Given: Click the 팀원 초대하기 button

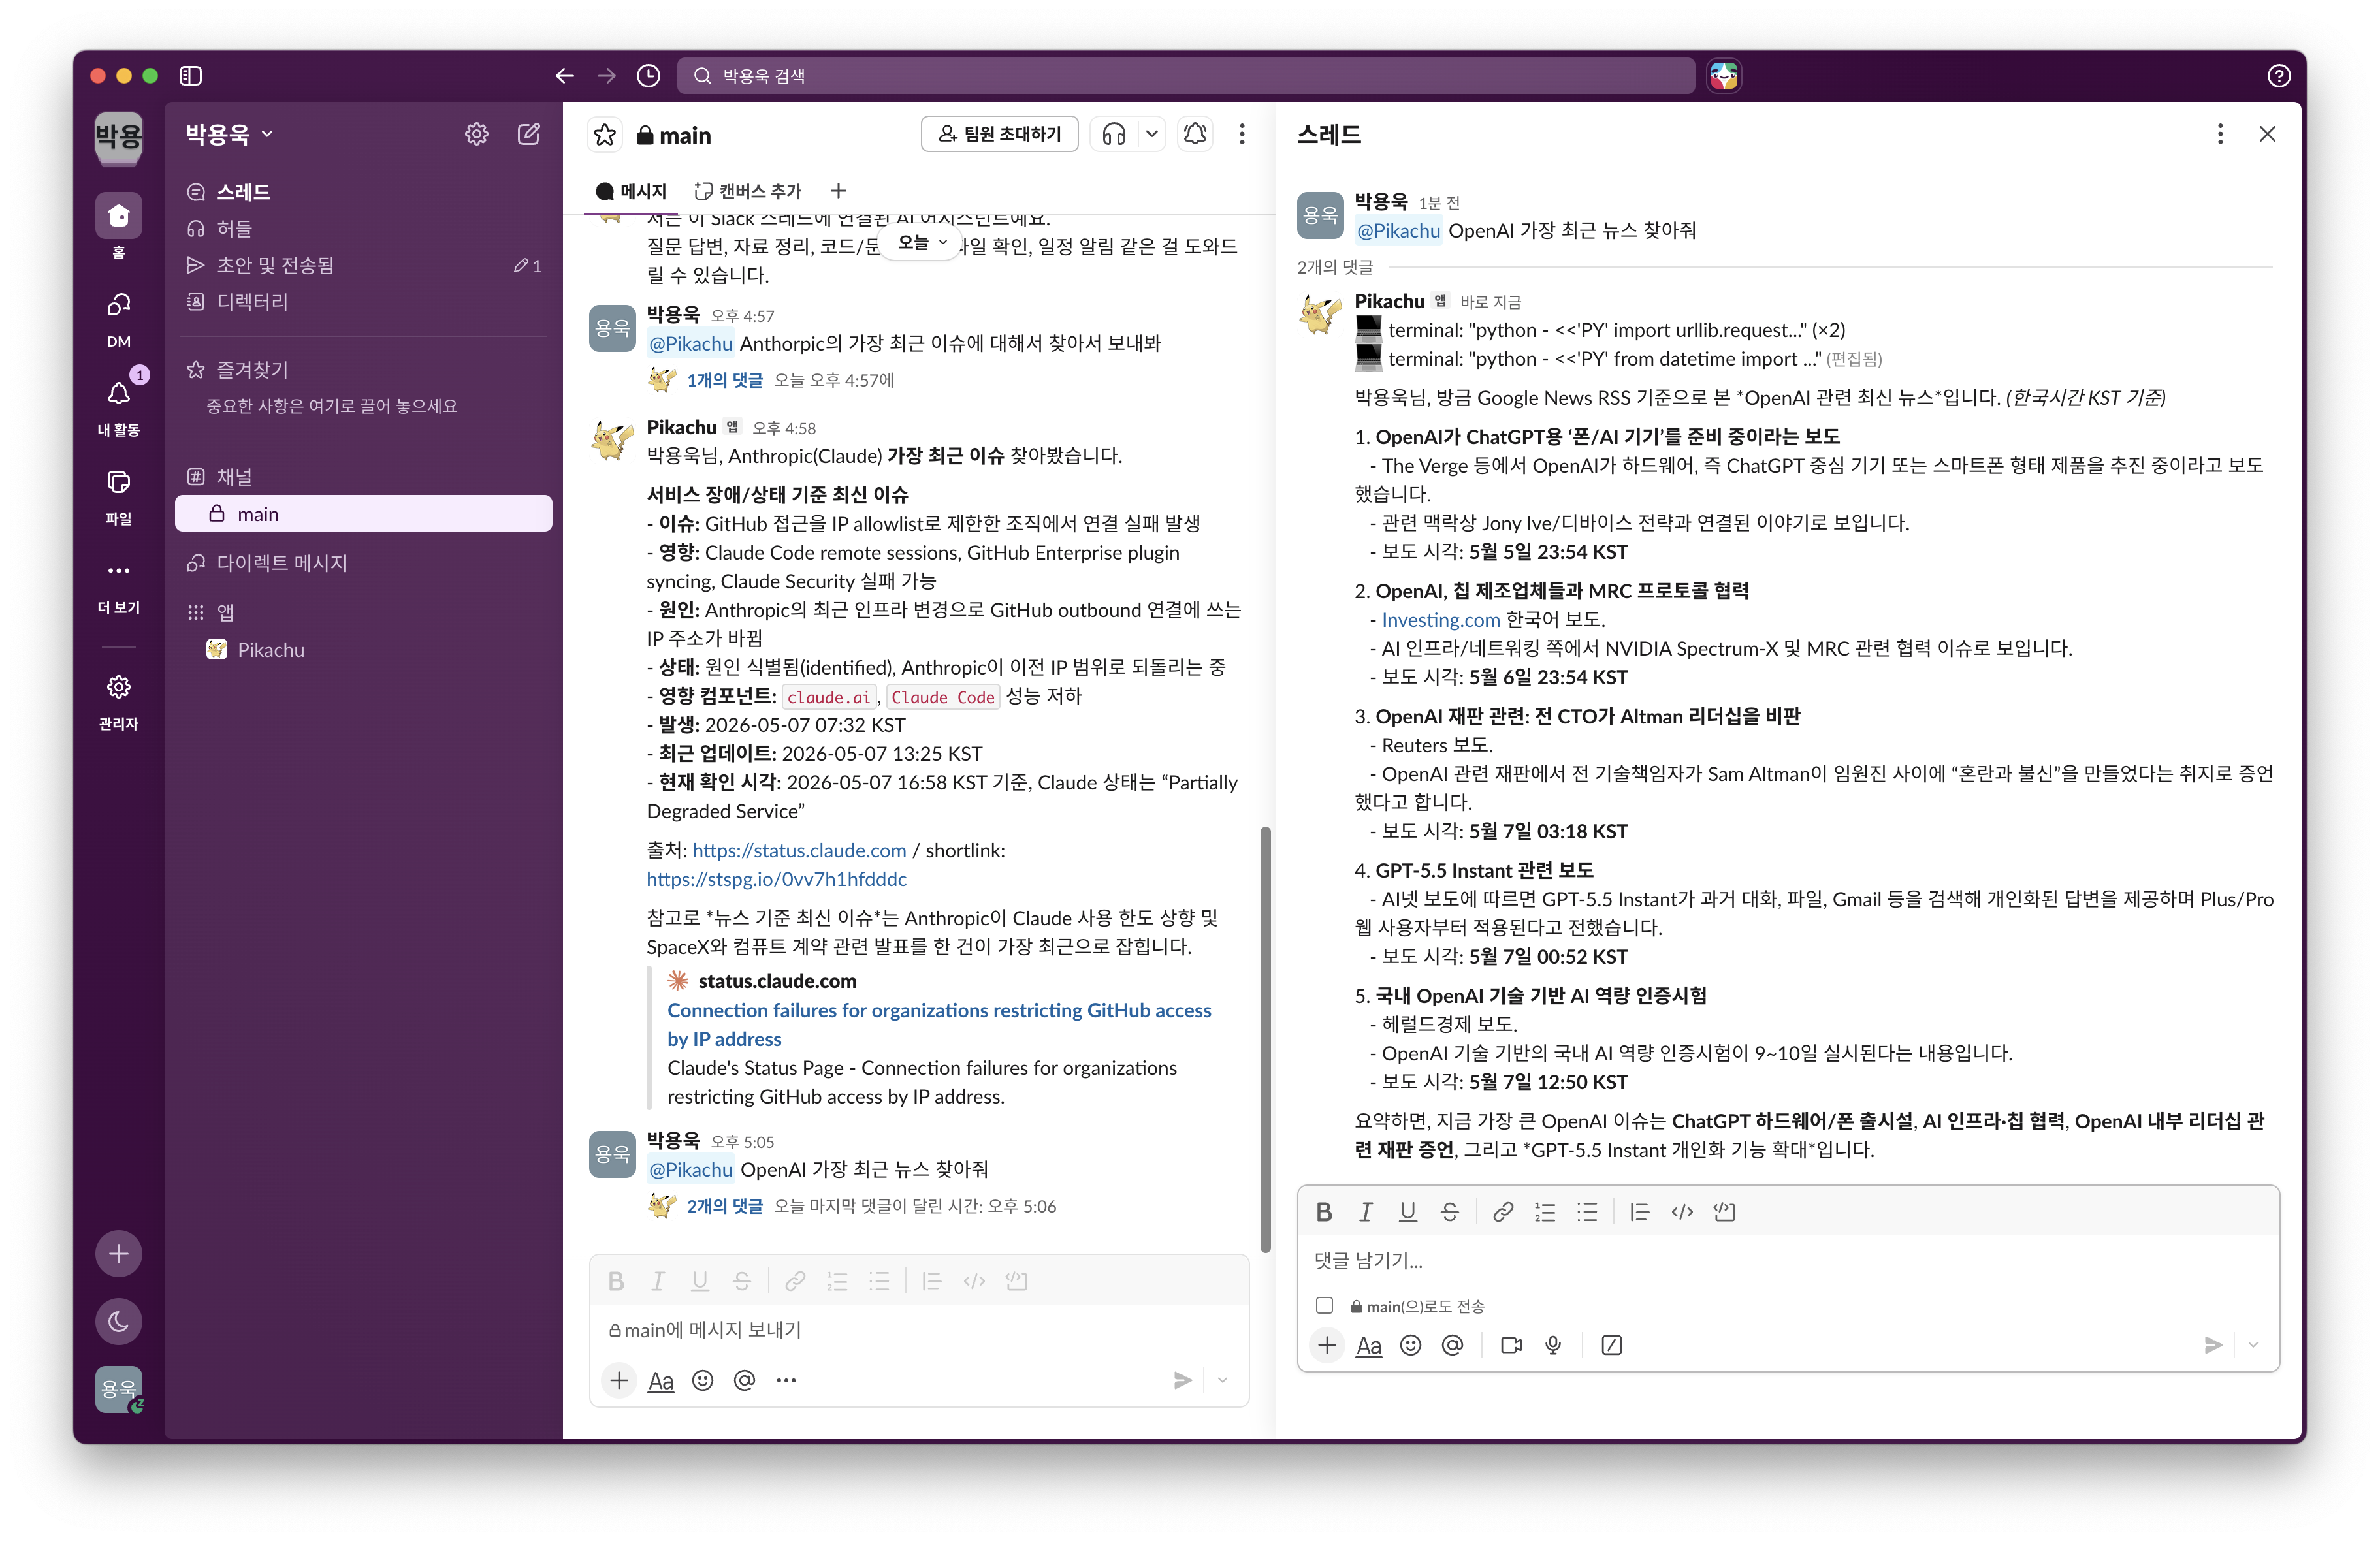Looking at the screenshot, I should click(x=999, y=134).
